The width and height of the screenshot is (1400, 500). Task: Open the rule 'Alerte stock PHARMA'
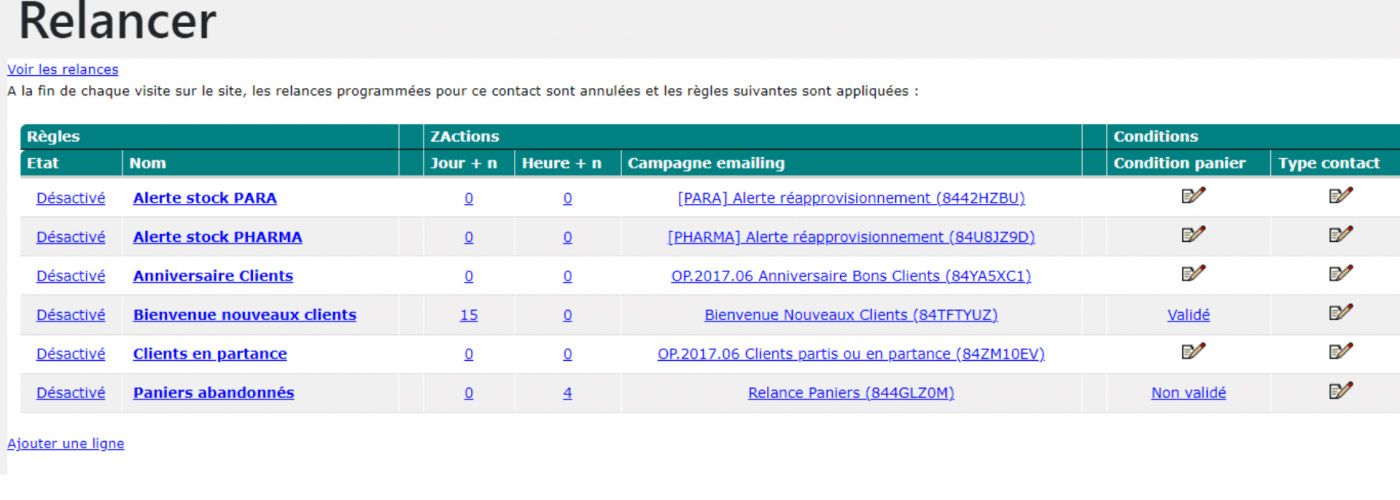(218, 237)
